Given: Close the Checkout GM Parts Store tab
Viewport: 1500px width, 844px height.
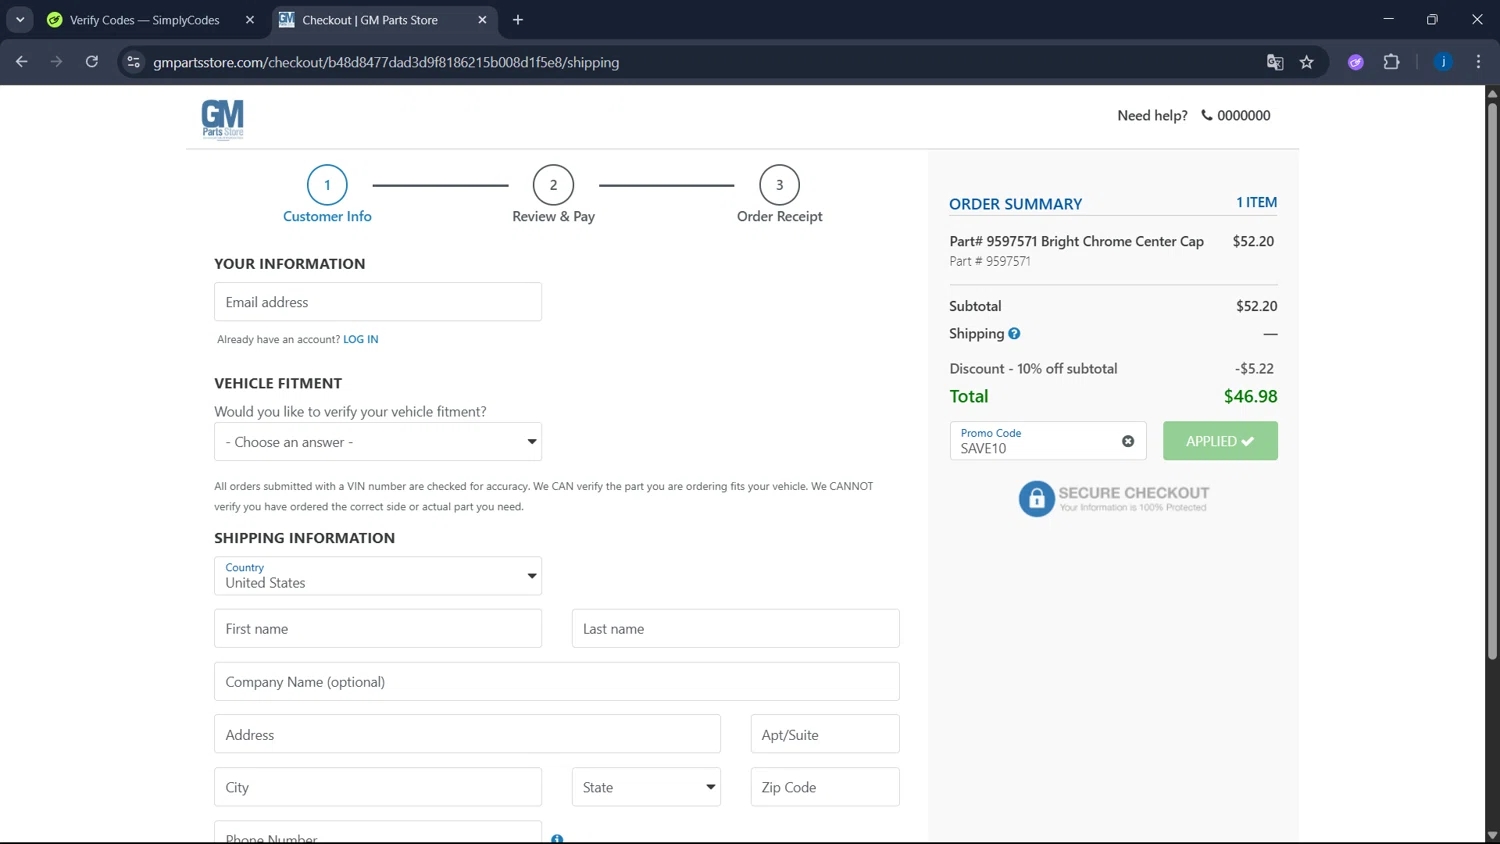Looking at the screenshot, I should pyautogui.click(x=482, y=20).
